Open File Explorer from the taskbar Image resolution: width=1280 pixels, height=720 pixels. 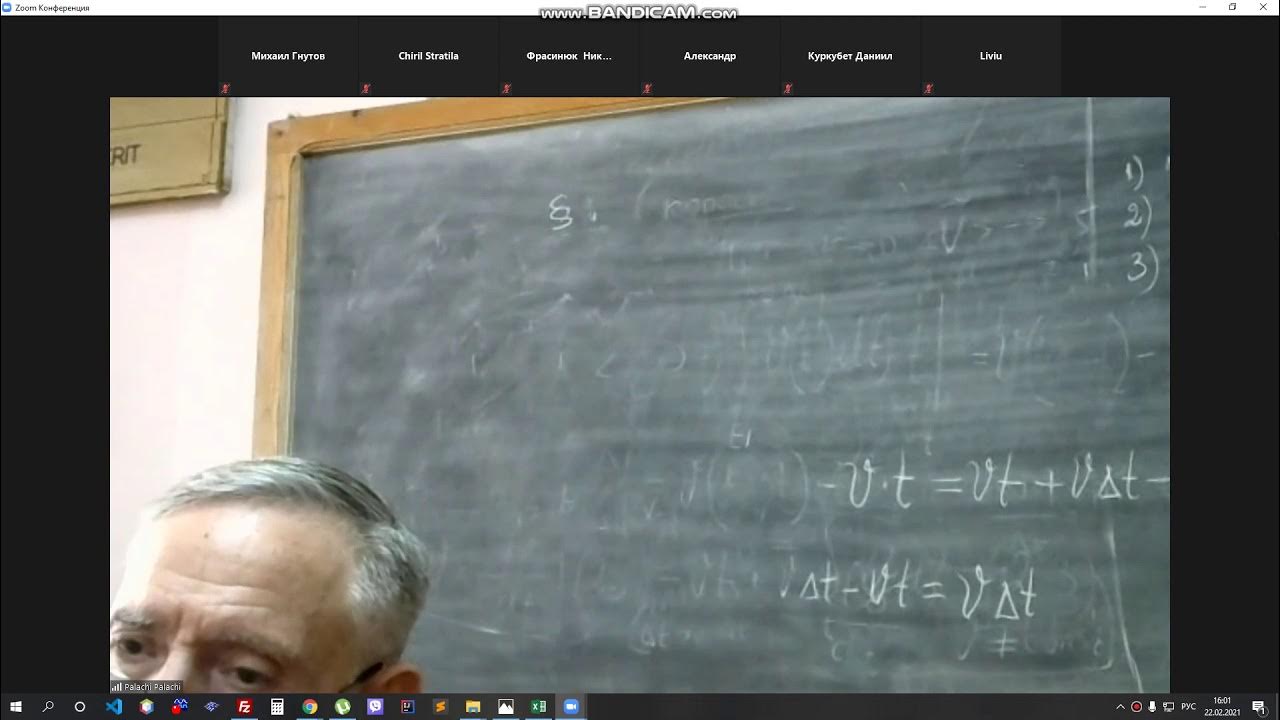point(473,707)
